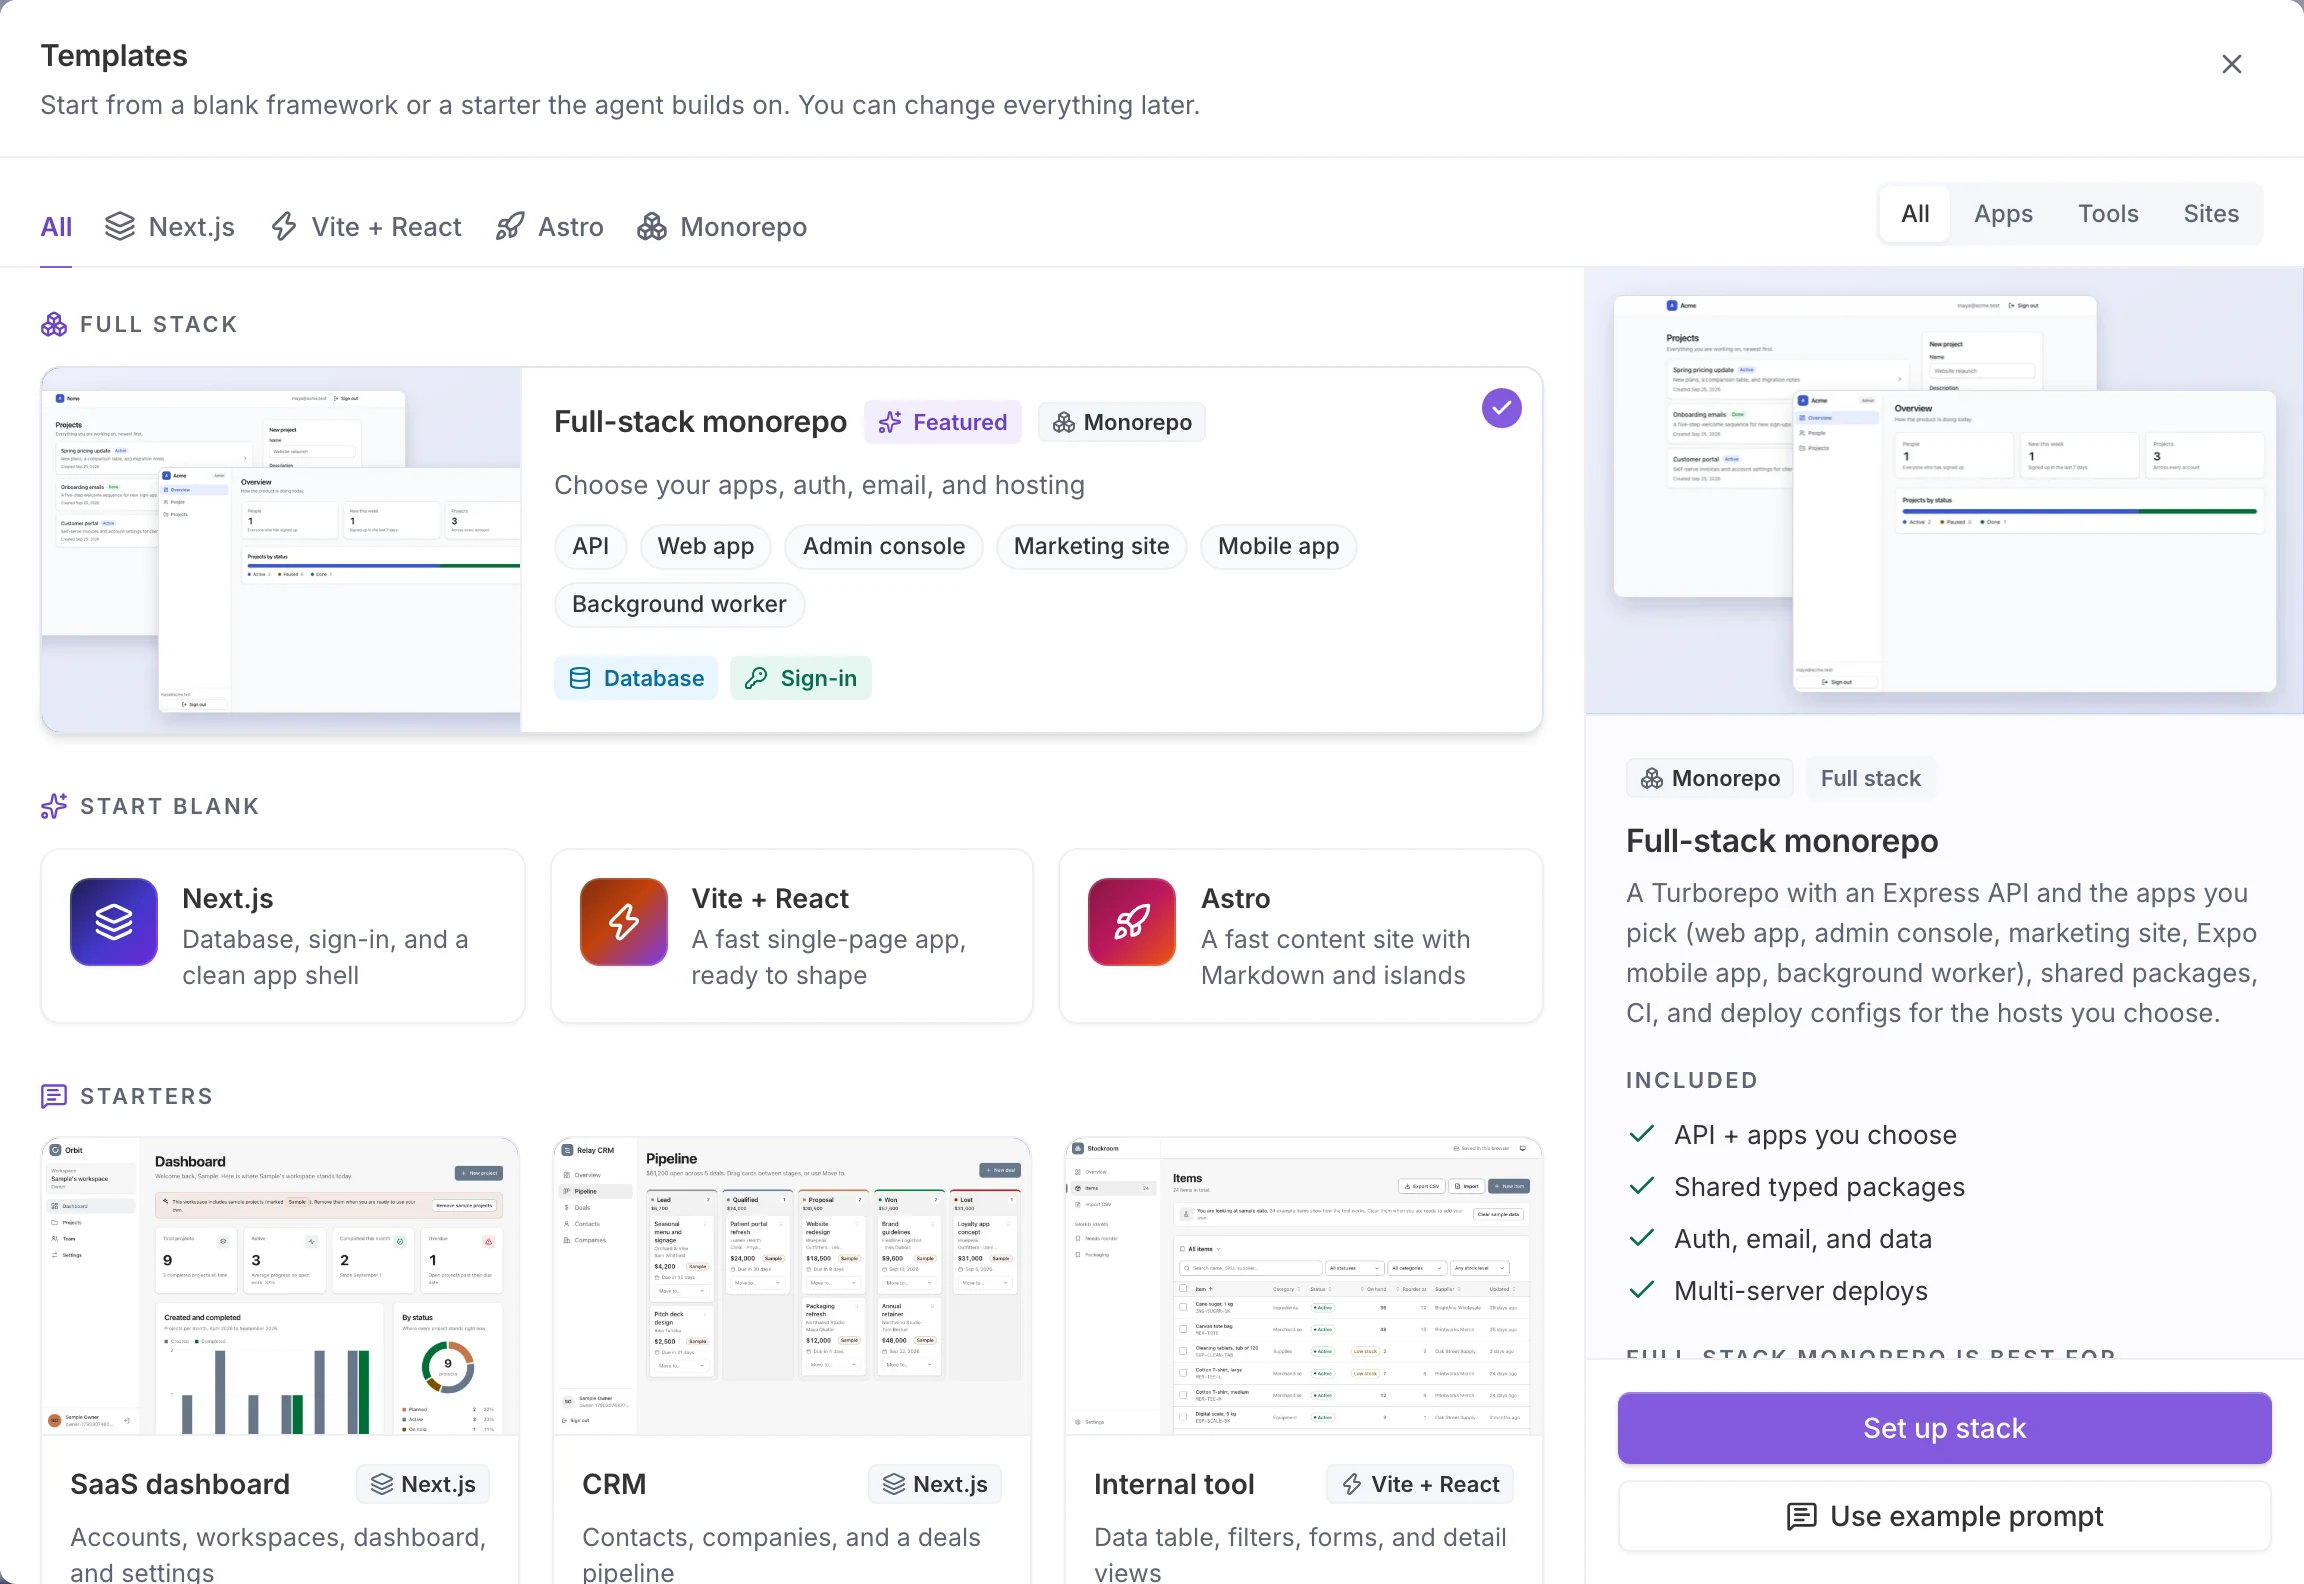Click the Sign-in tag
The height and width of the screenshot is (1584, 2304).
tap(801, 678)
